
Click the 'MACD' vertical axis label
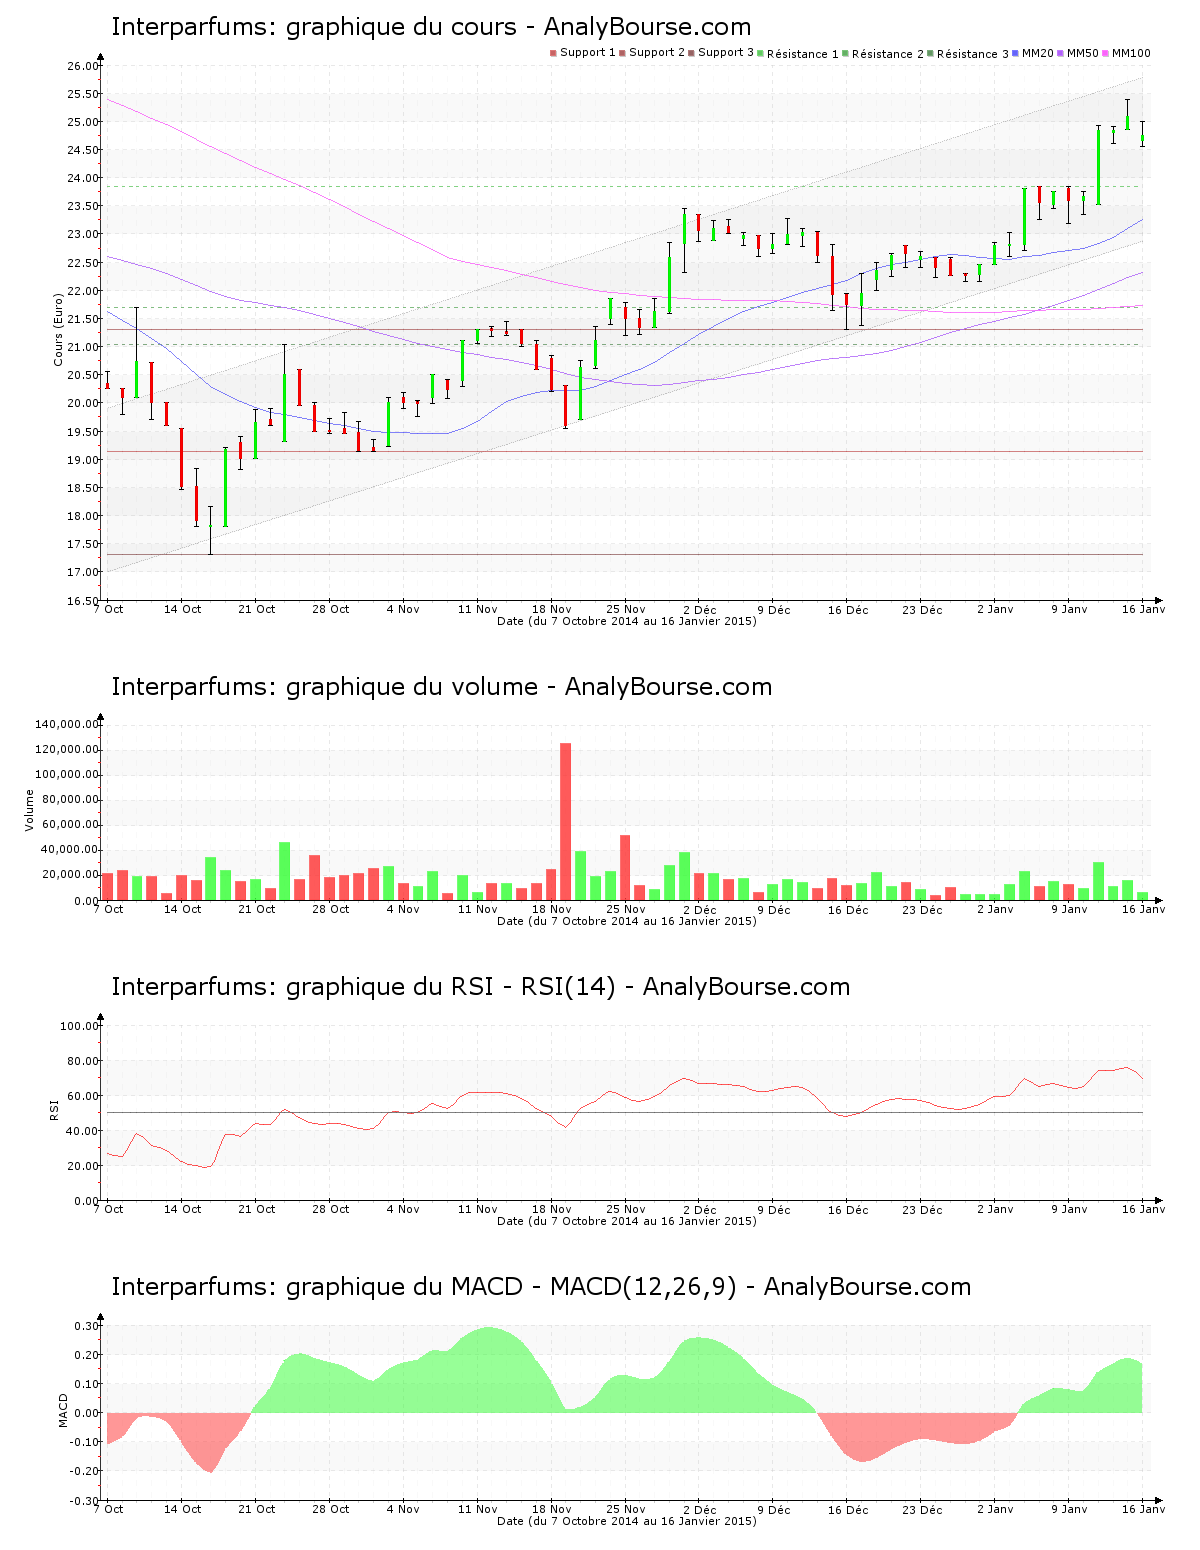(x=63, y=1410)
